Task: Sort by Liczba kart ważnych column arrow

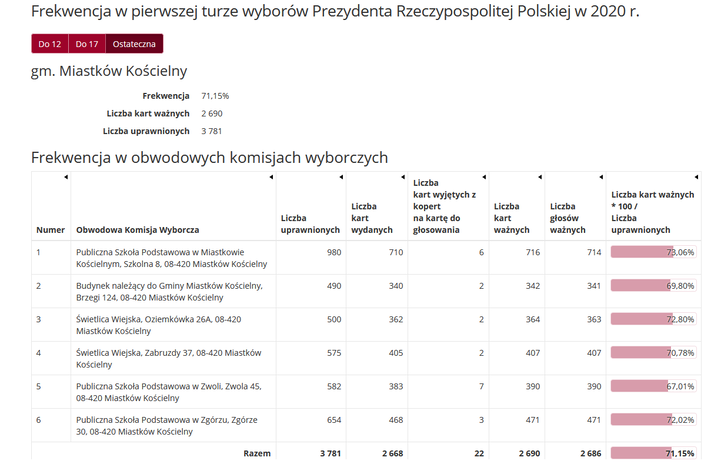Action: point(540,177)
